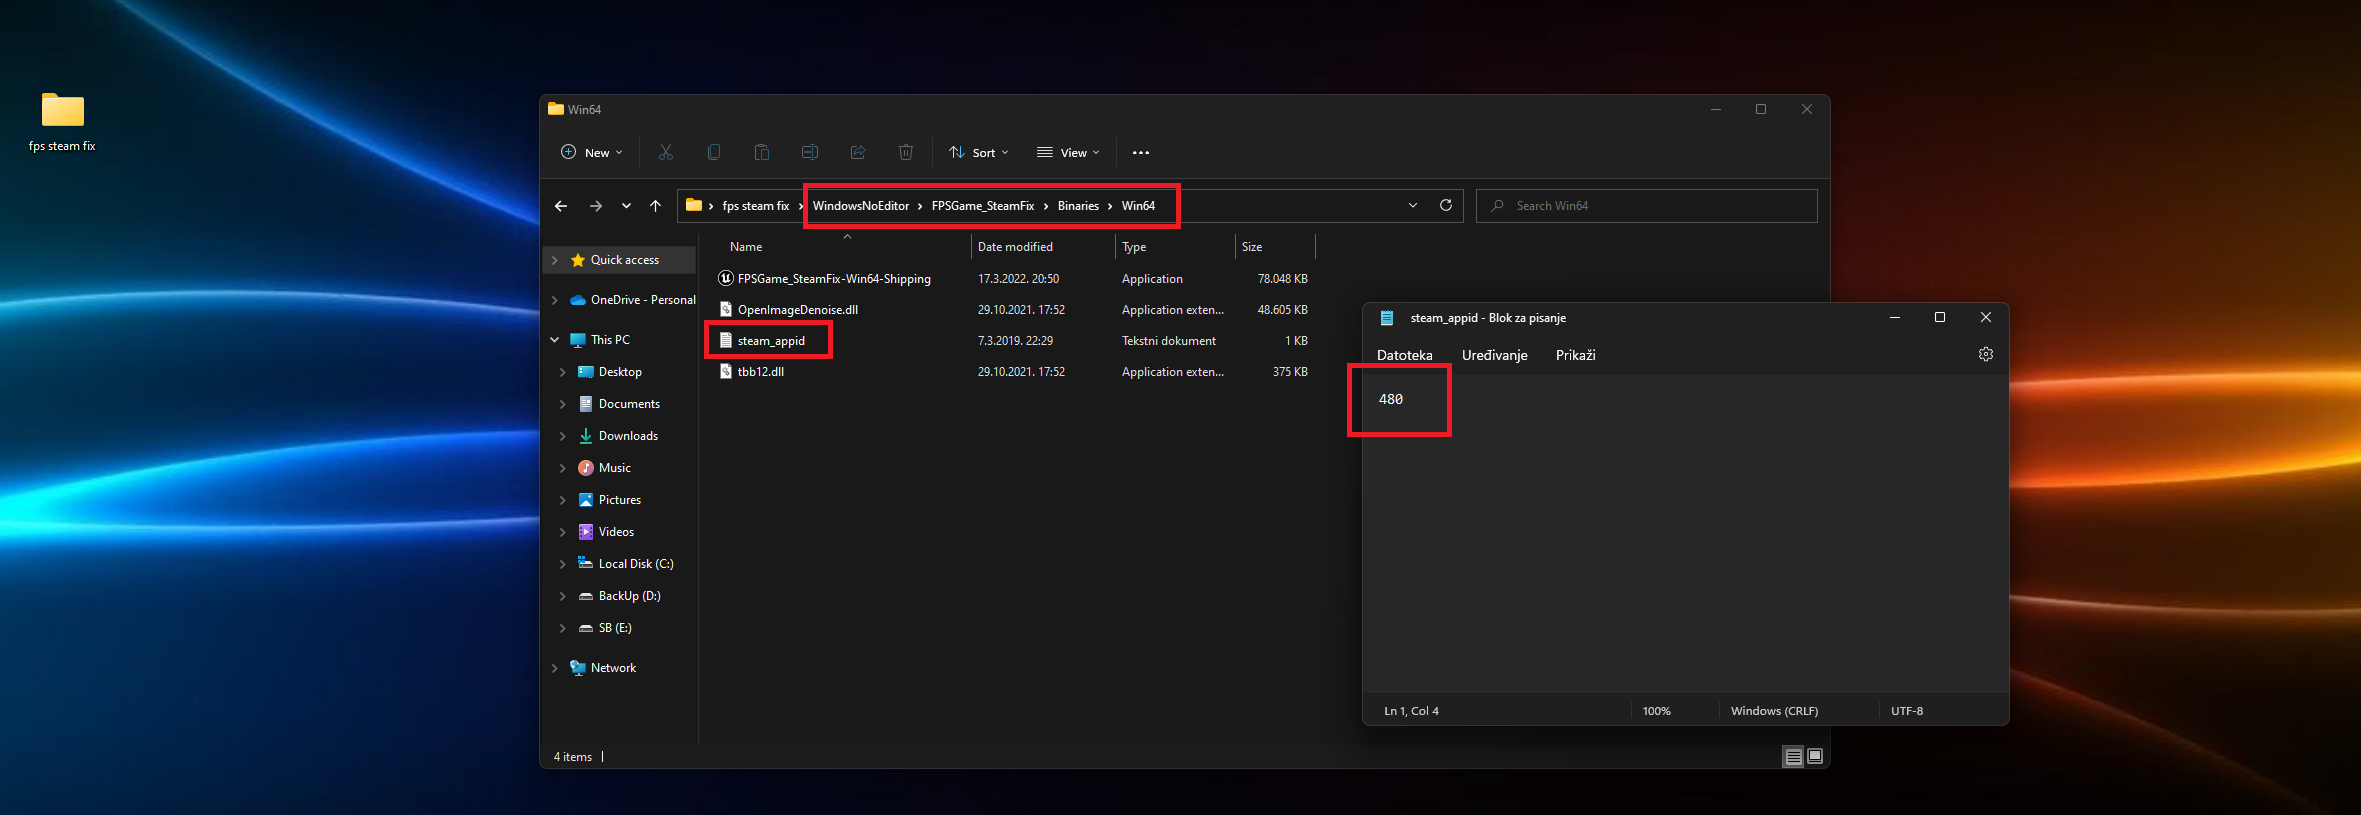The height and width of the screenshot is (815, 2361).
Task: Click the New button in Explorer
Action: [591, 152]
